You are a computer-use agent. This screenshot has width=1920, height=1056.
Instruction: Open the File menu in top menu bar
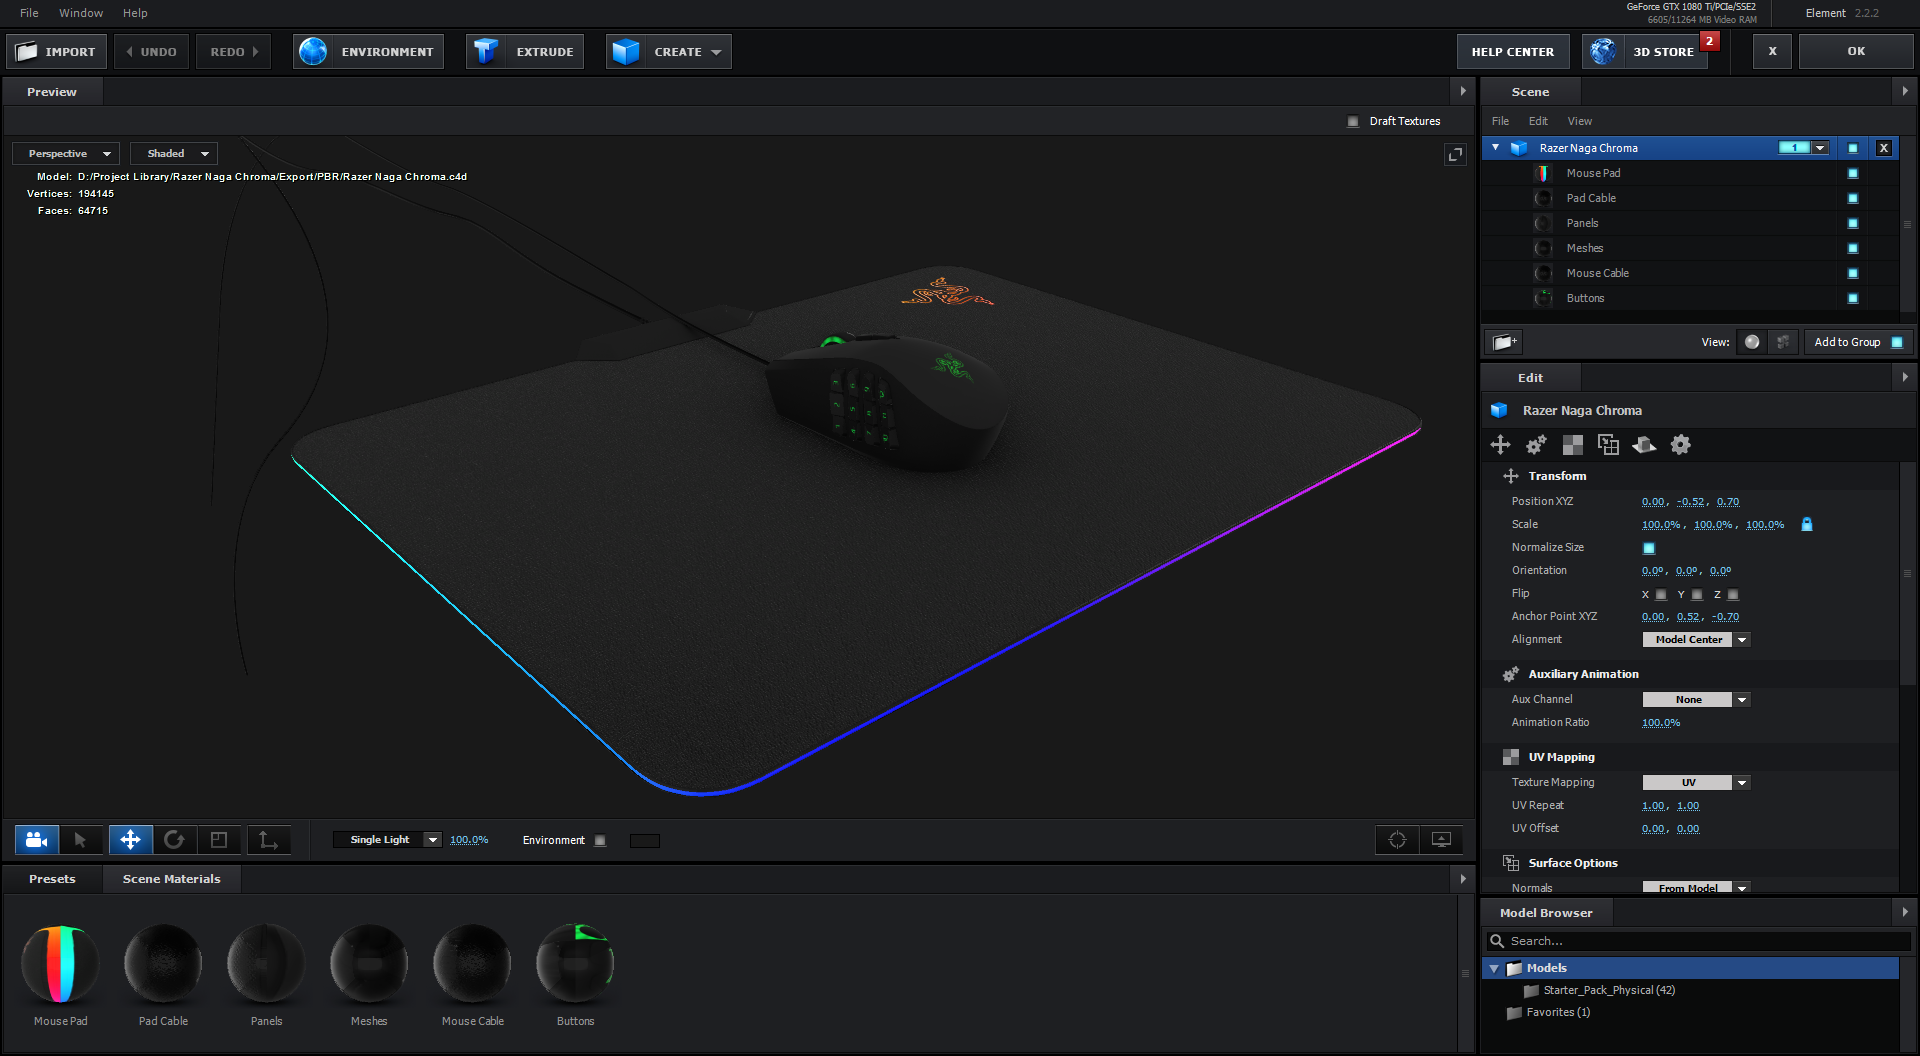point(29,13)
